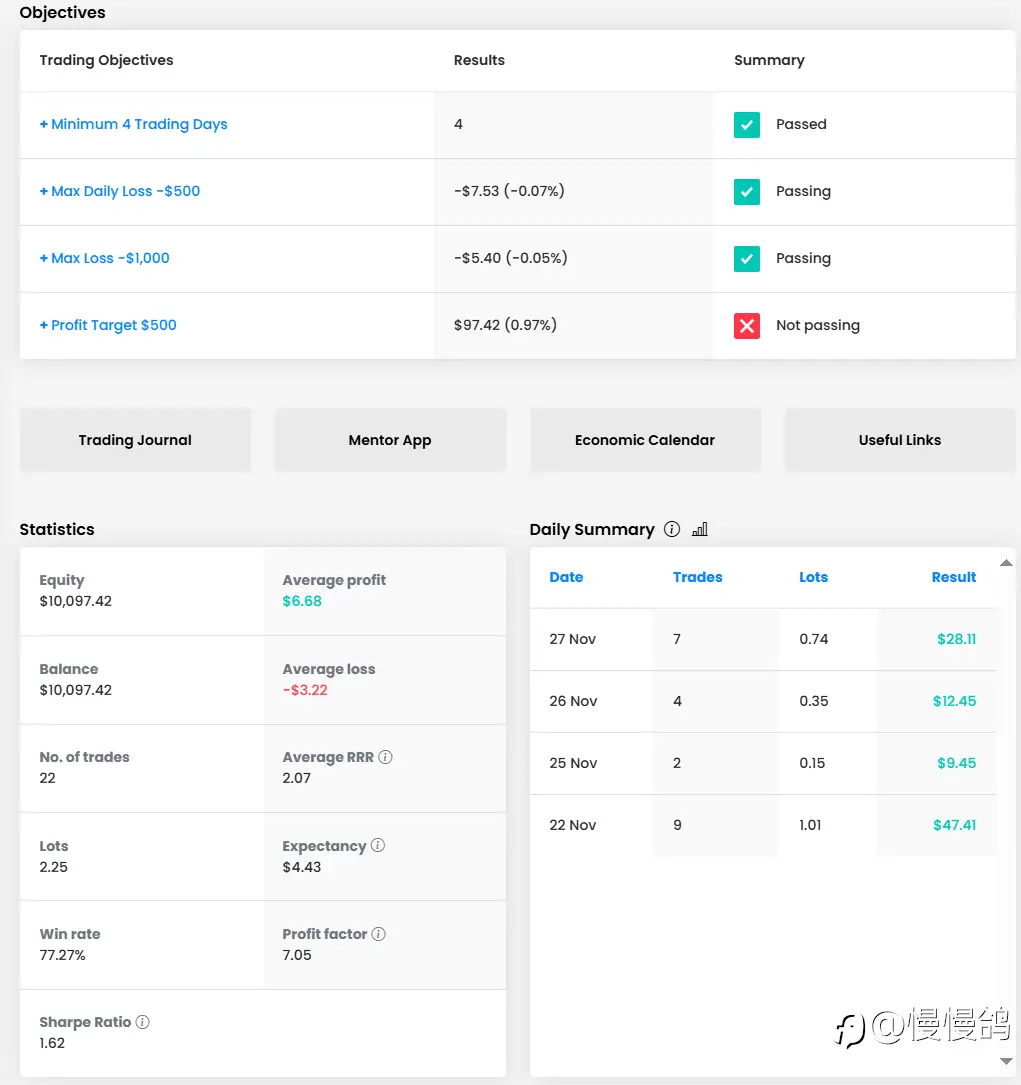Click the green check for Max Daily Loss
Screen dimensions: 1021x1085
747,192
